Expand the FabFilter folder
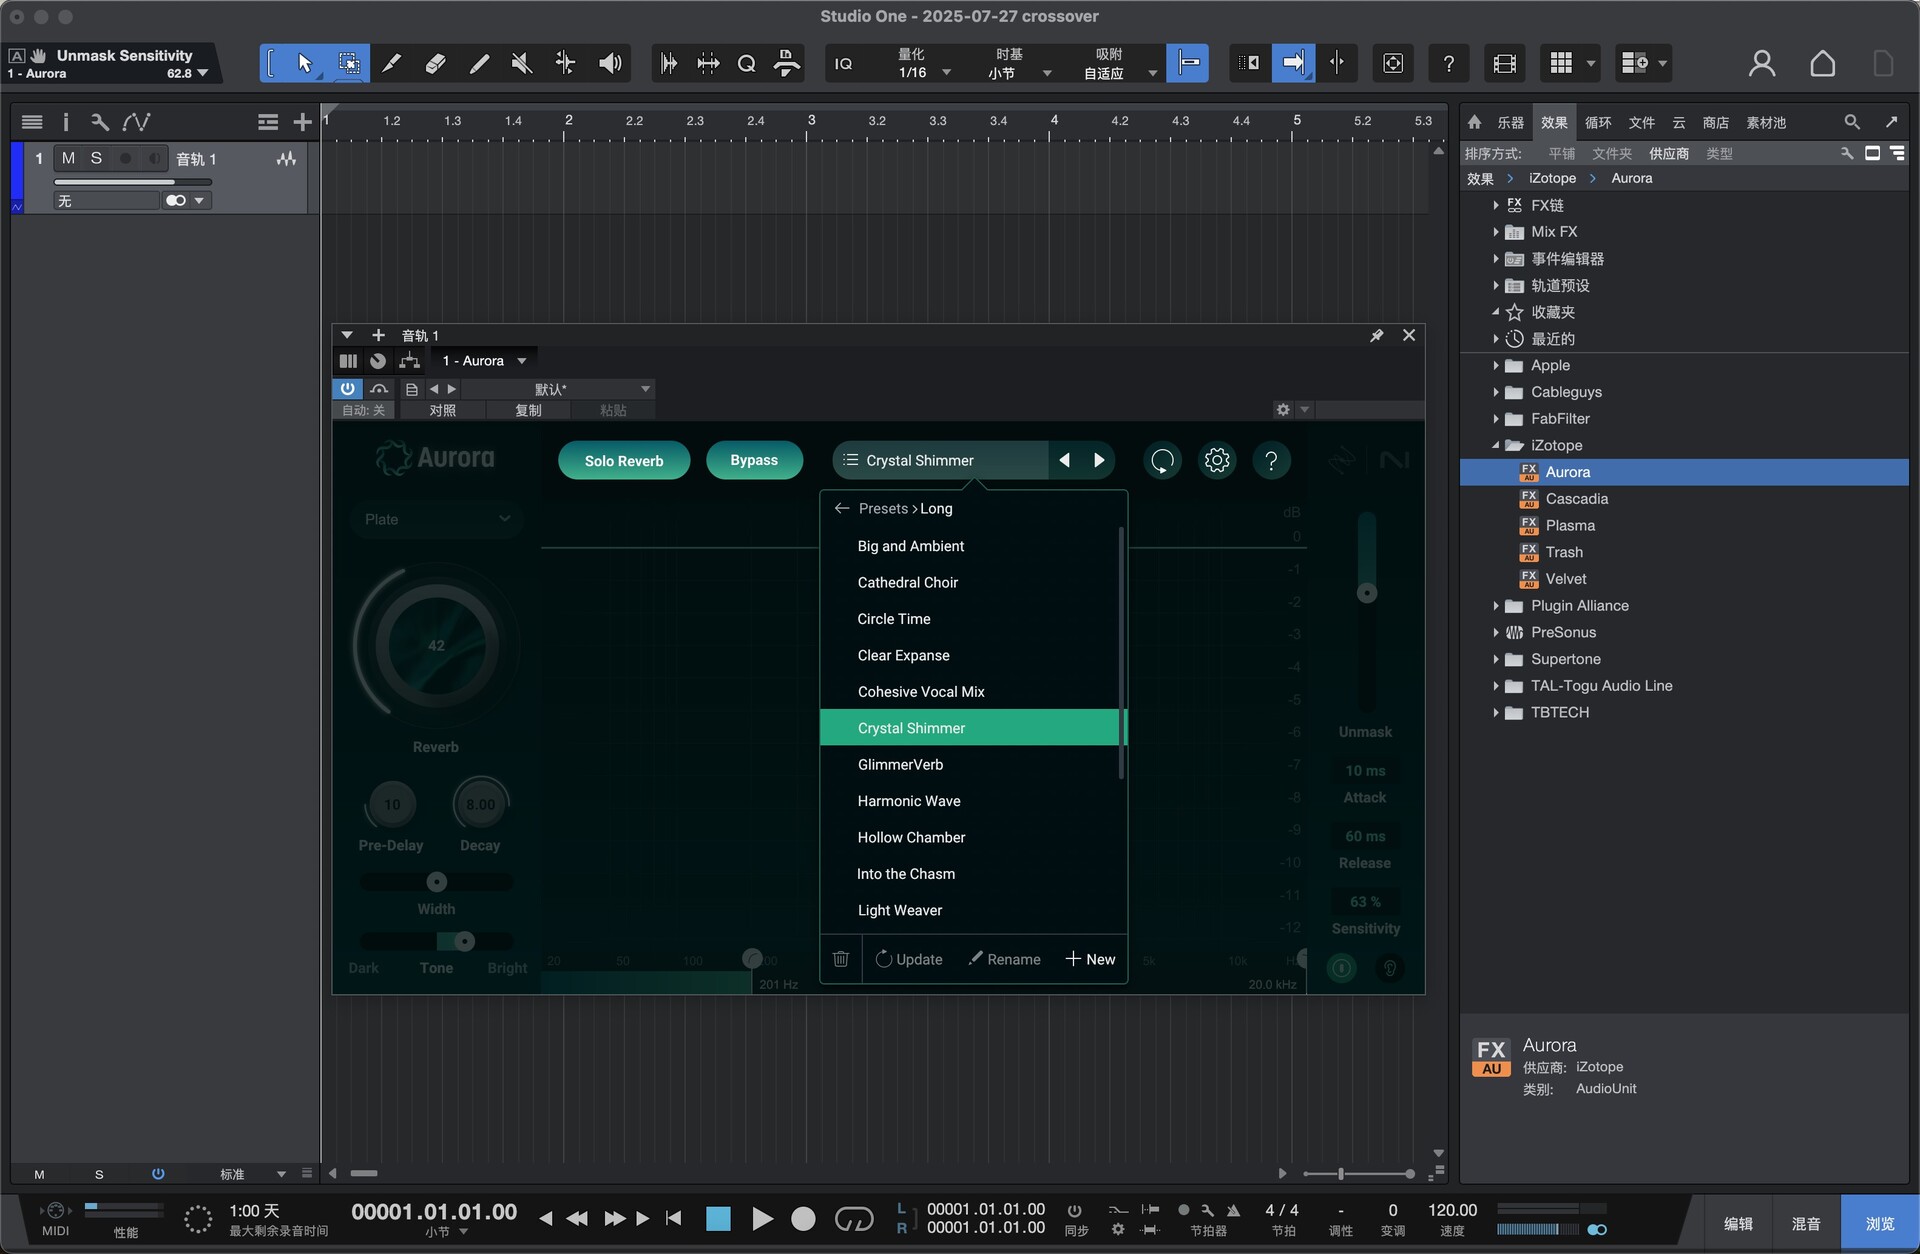This screenshot has width=1920, height=1254. (1496, 418)
